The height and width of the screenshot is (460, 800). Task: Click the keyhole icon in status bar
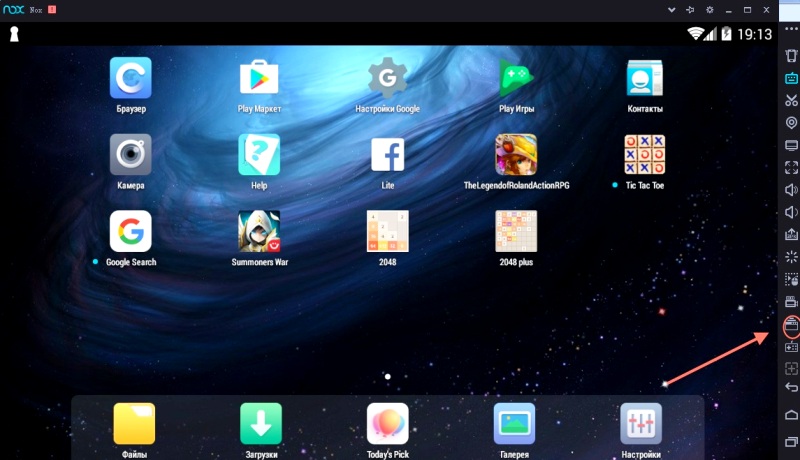click(14, 34)
